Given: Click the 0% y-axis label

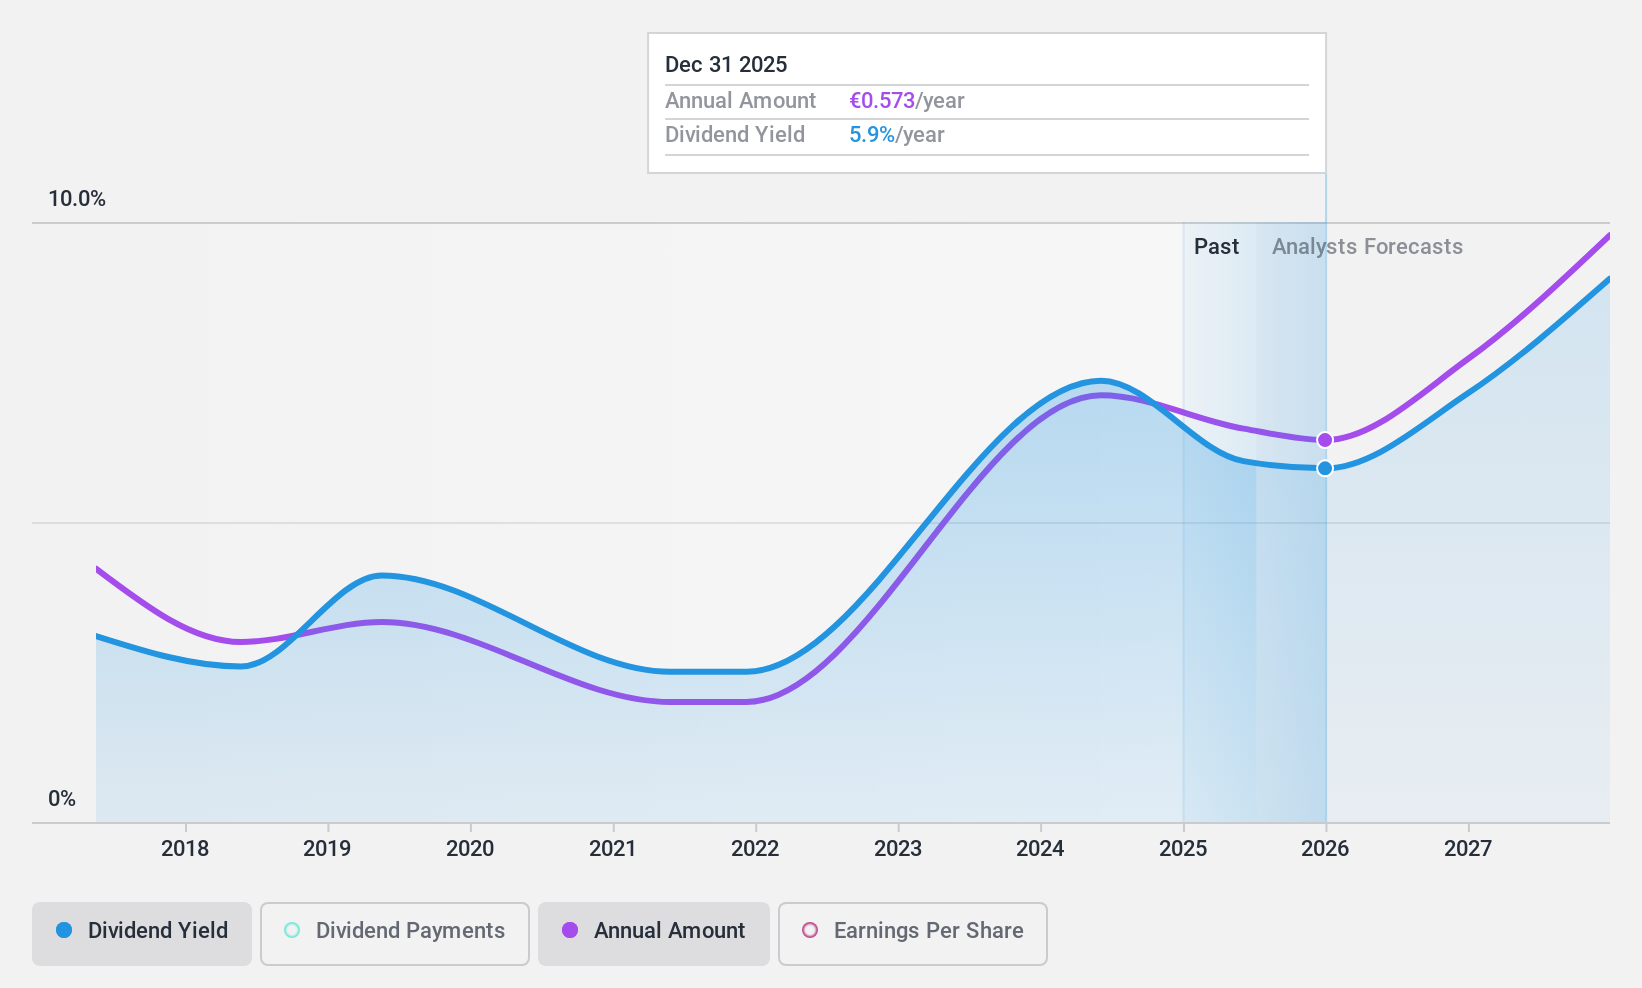Looking at the screenshot, I should click(62, 799).
